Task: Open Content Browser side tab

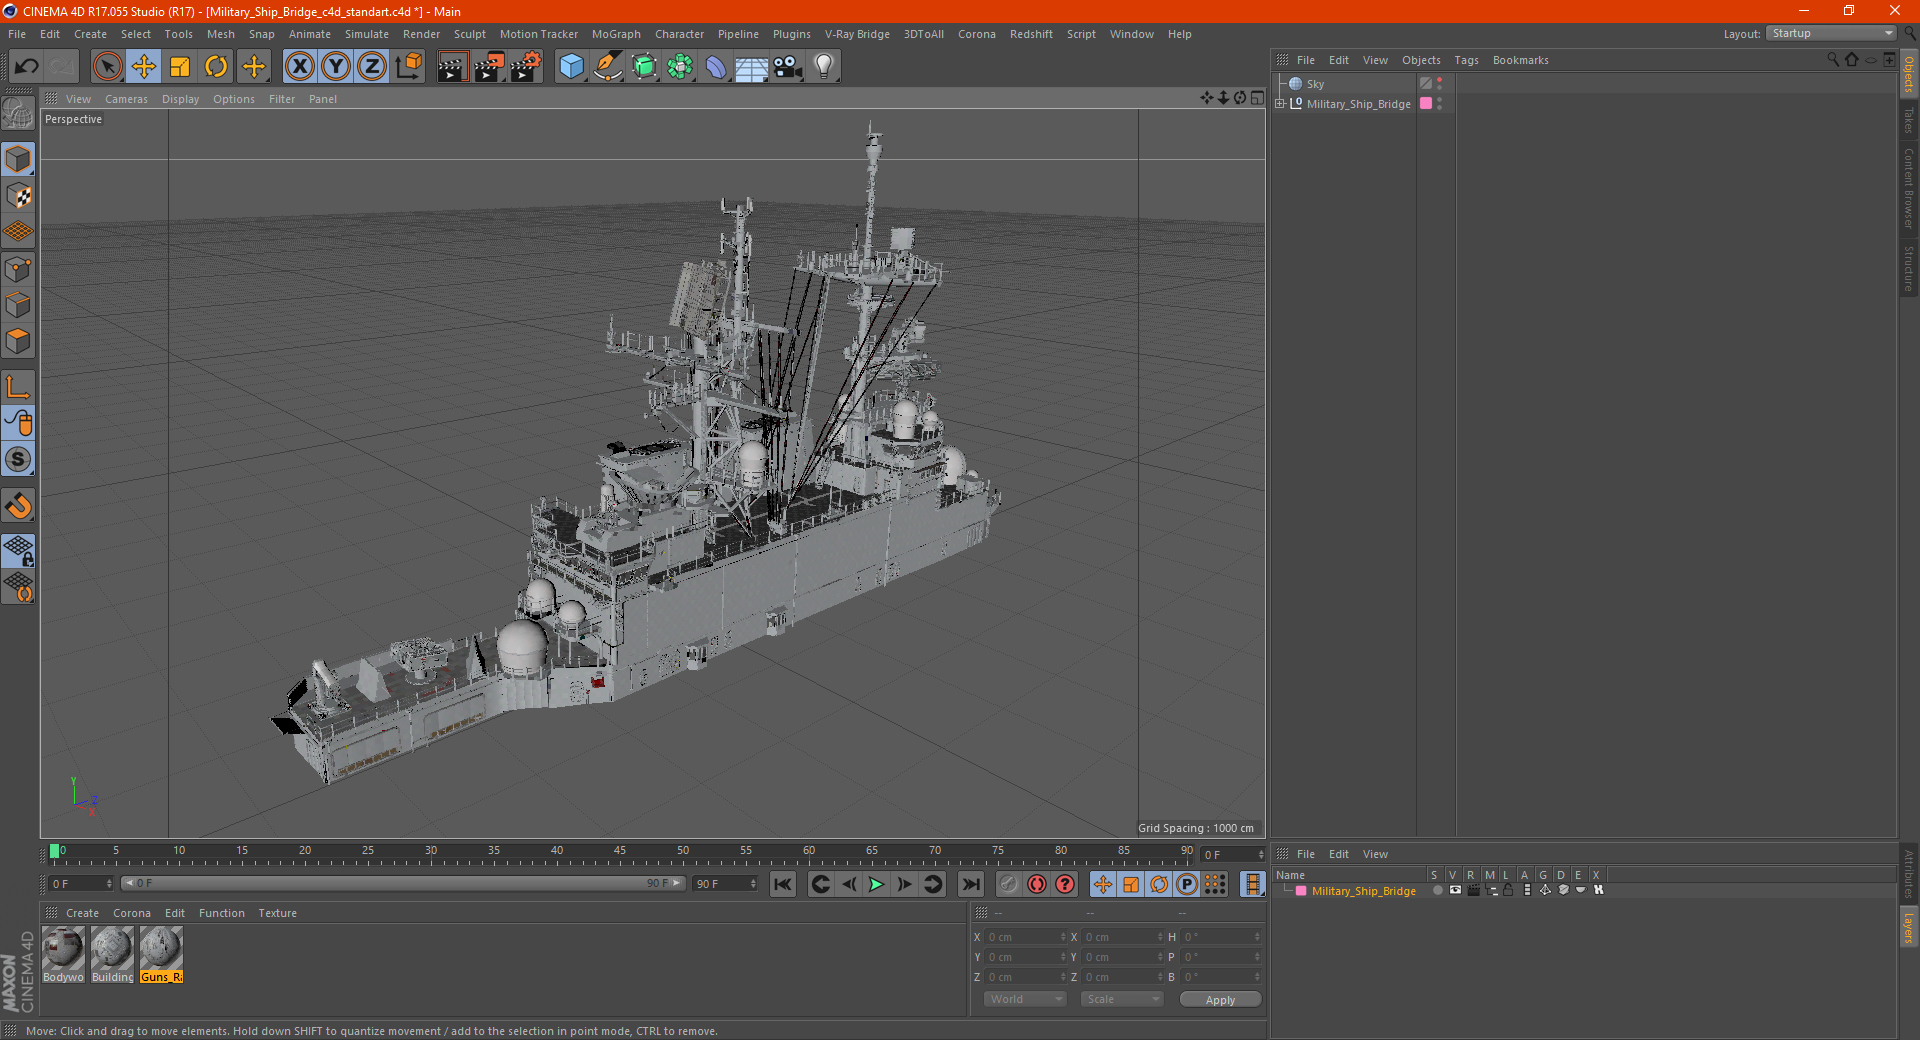Action: click(x=1908, y=188)
